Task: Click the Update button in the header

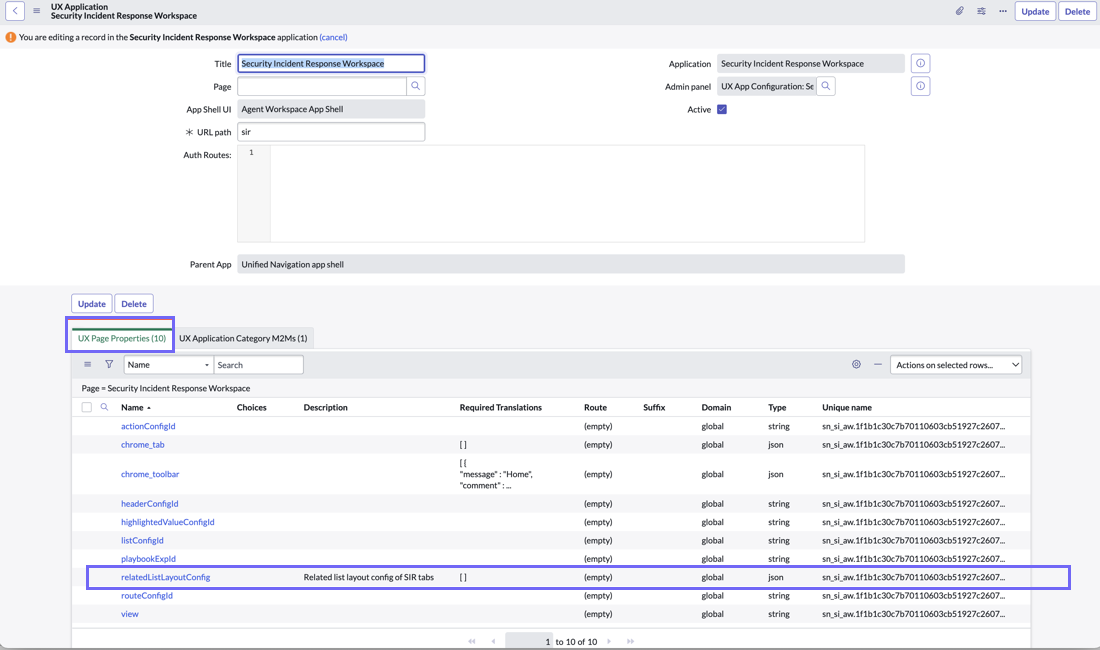Action: 1035,11
